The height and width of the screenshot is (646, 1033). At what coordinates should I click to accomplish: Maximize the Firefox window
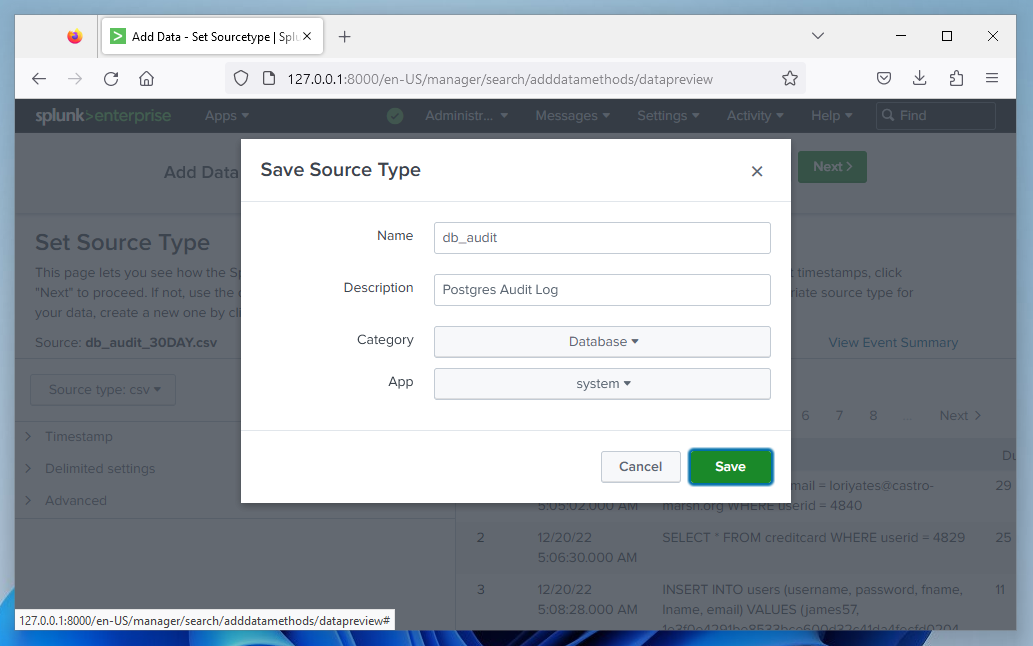pyautogui.click(x=947, y=36)
